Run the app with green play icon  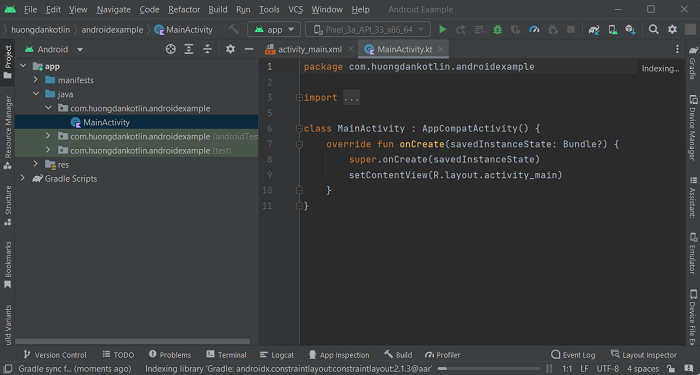click(x=442, y=29)
